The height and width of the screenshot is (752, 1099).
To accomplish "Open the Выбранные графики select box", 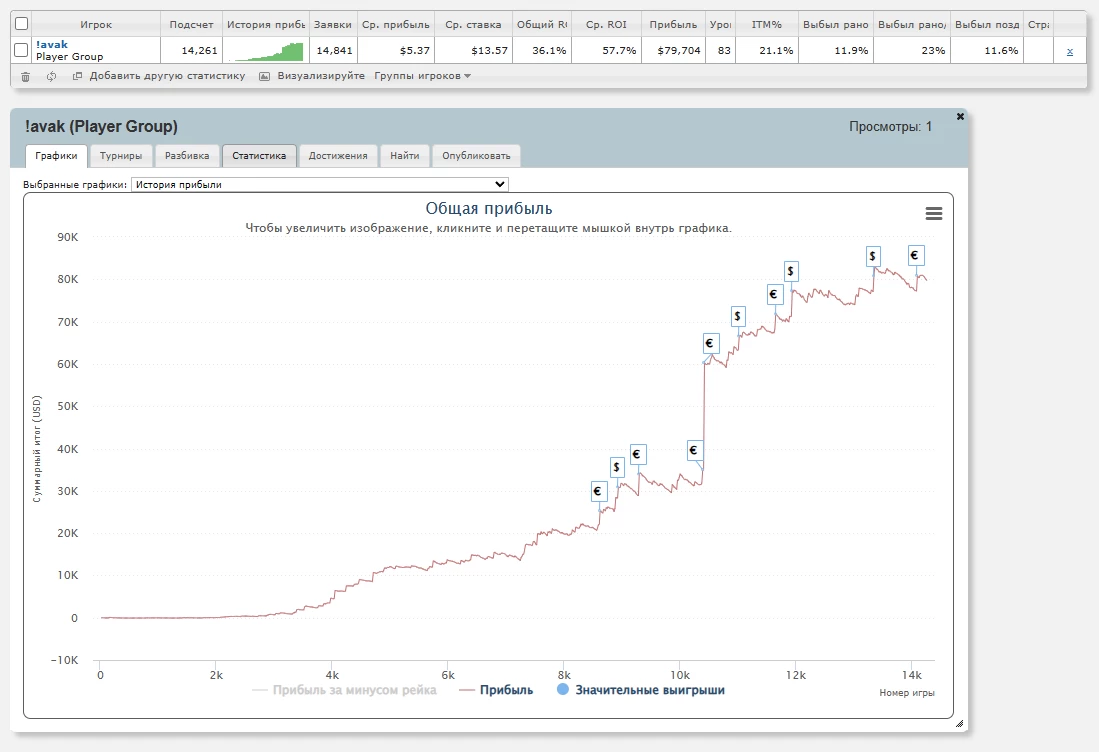I will [x=320, y=185].
